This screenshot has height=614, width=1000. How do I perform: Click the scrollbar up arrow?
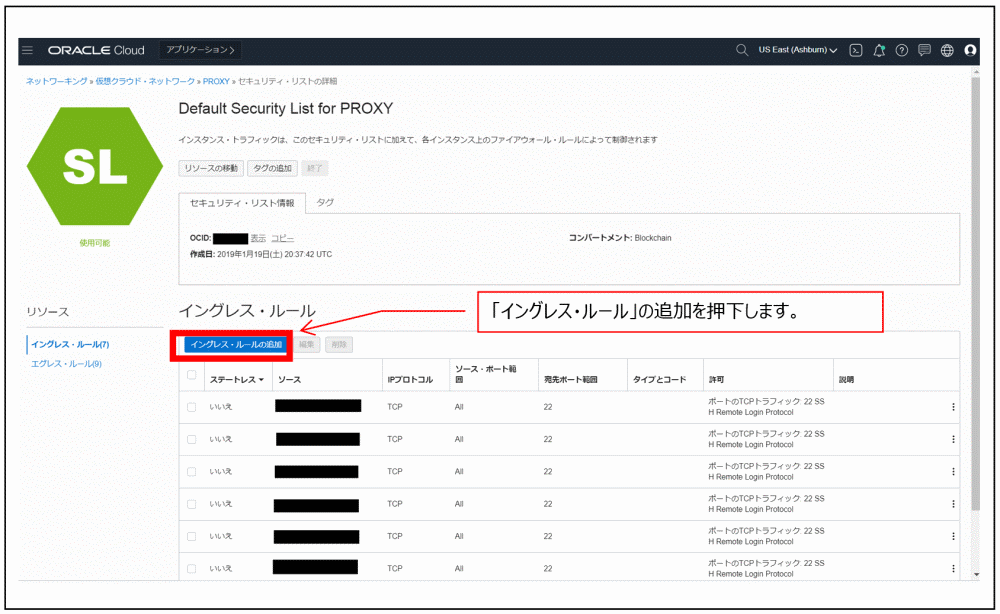click(x=976, y=72)
